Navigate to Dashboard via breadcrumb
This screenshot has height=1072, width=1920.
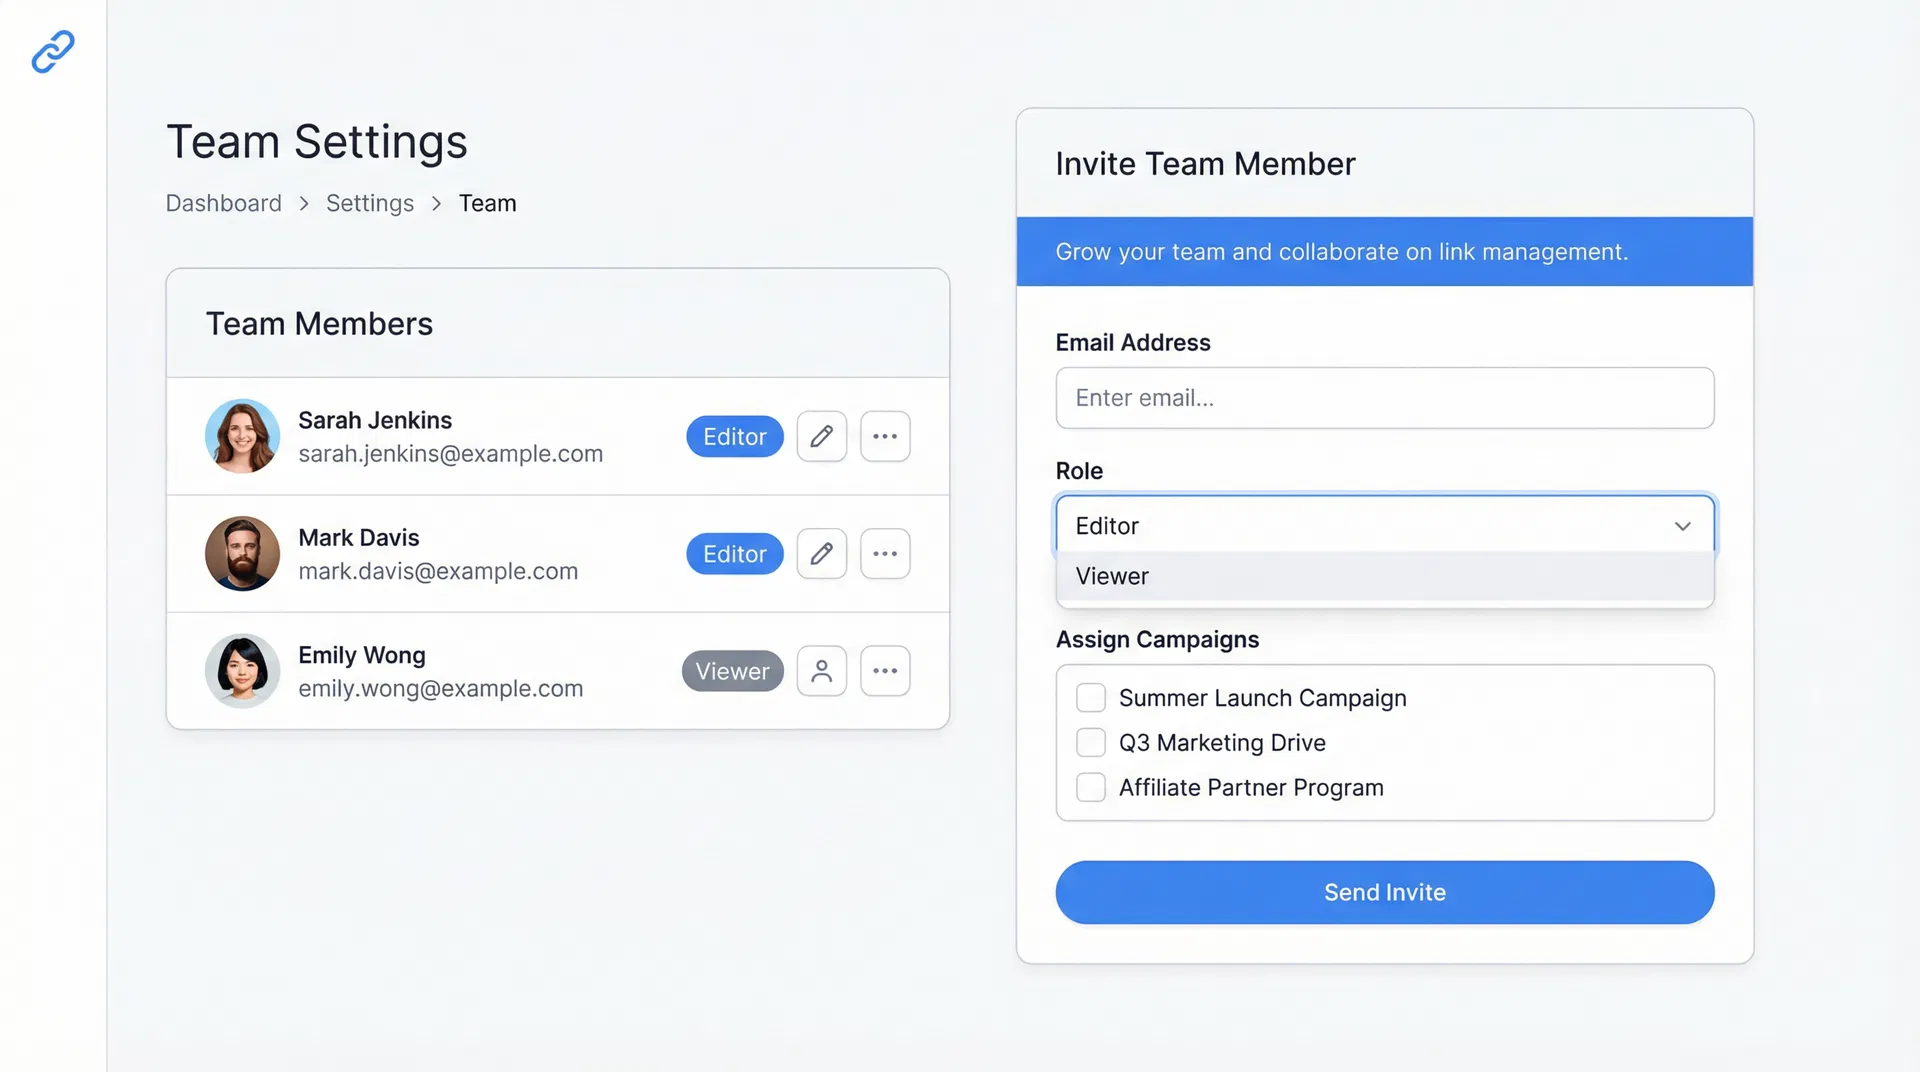click(223, 203)
